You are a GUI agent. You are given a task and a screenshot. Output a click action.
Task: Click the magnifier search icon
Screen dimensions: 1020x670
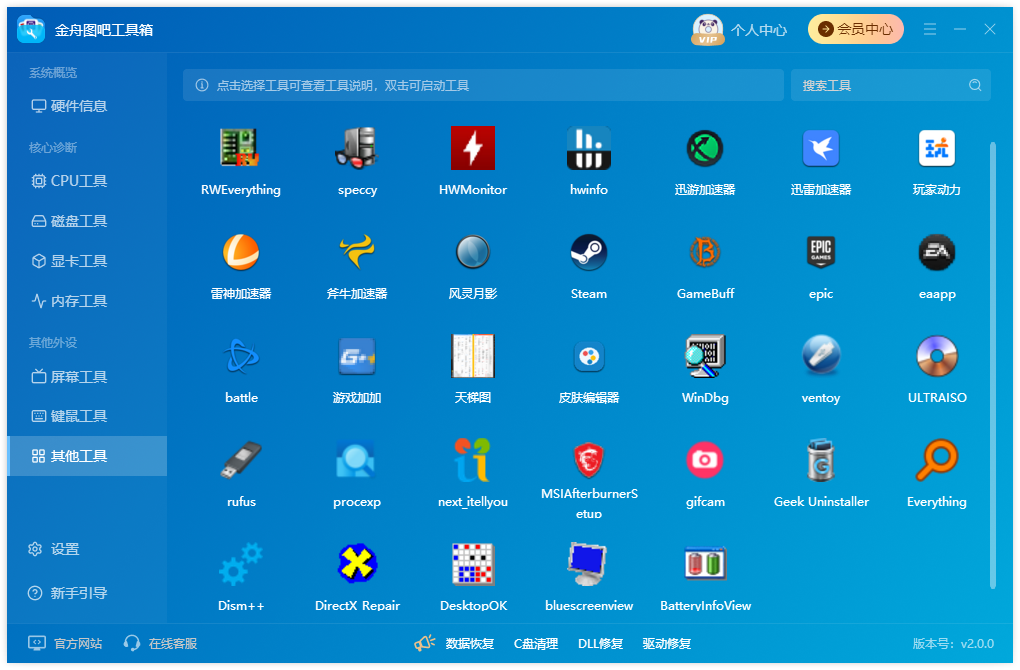coord(974,85)
